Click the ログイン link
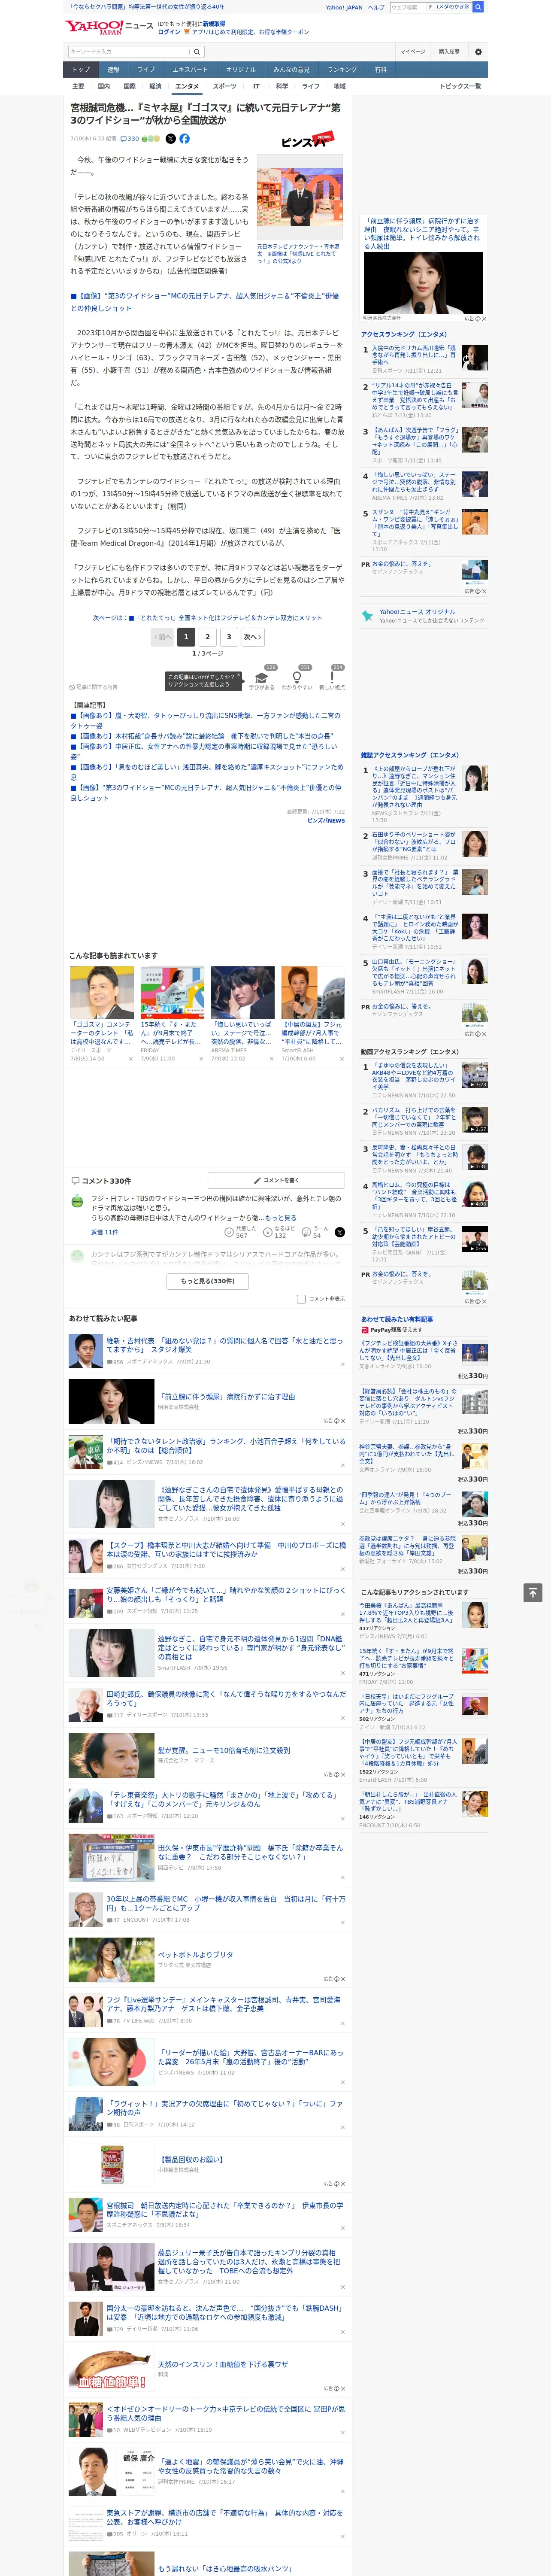 (x=169, y=32)
